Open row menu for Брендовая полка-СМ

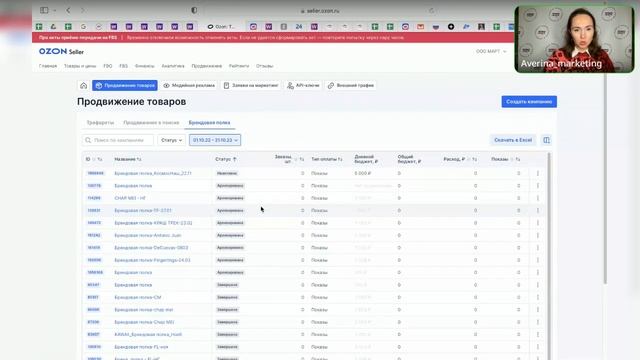pyautogui.click(x=538, y=297)
